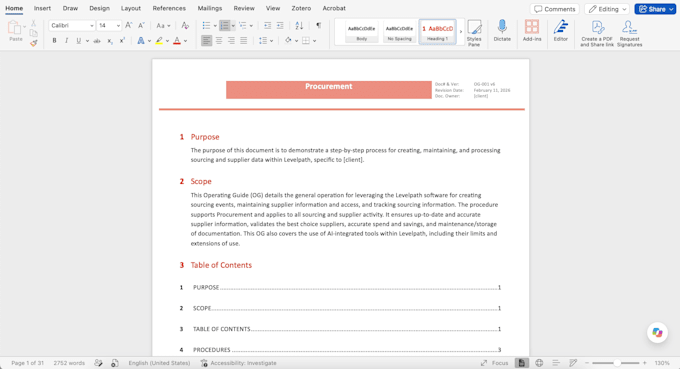Open Add-ins
The image size is (680, 369).
[x=532, y=31]
